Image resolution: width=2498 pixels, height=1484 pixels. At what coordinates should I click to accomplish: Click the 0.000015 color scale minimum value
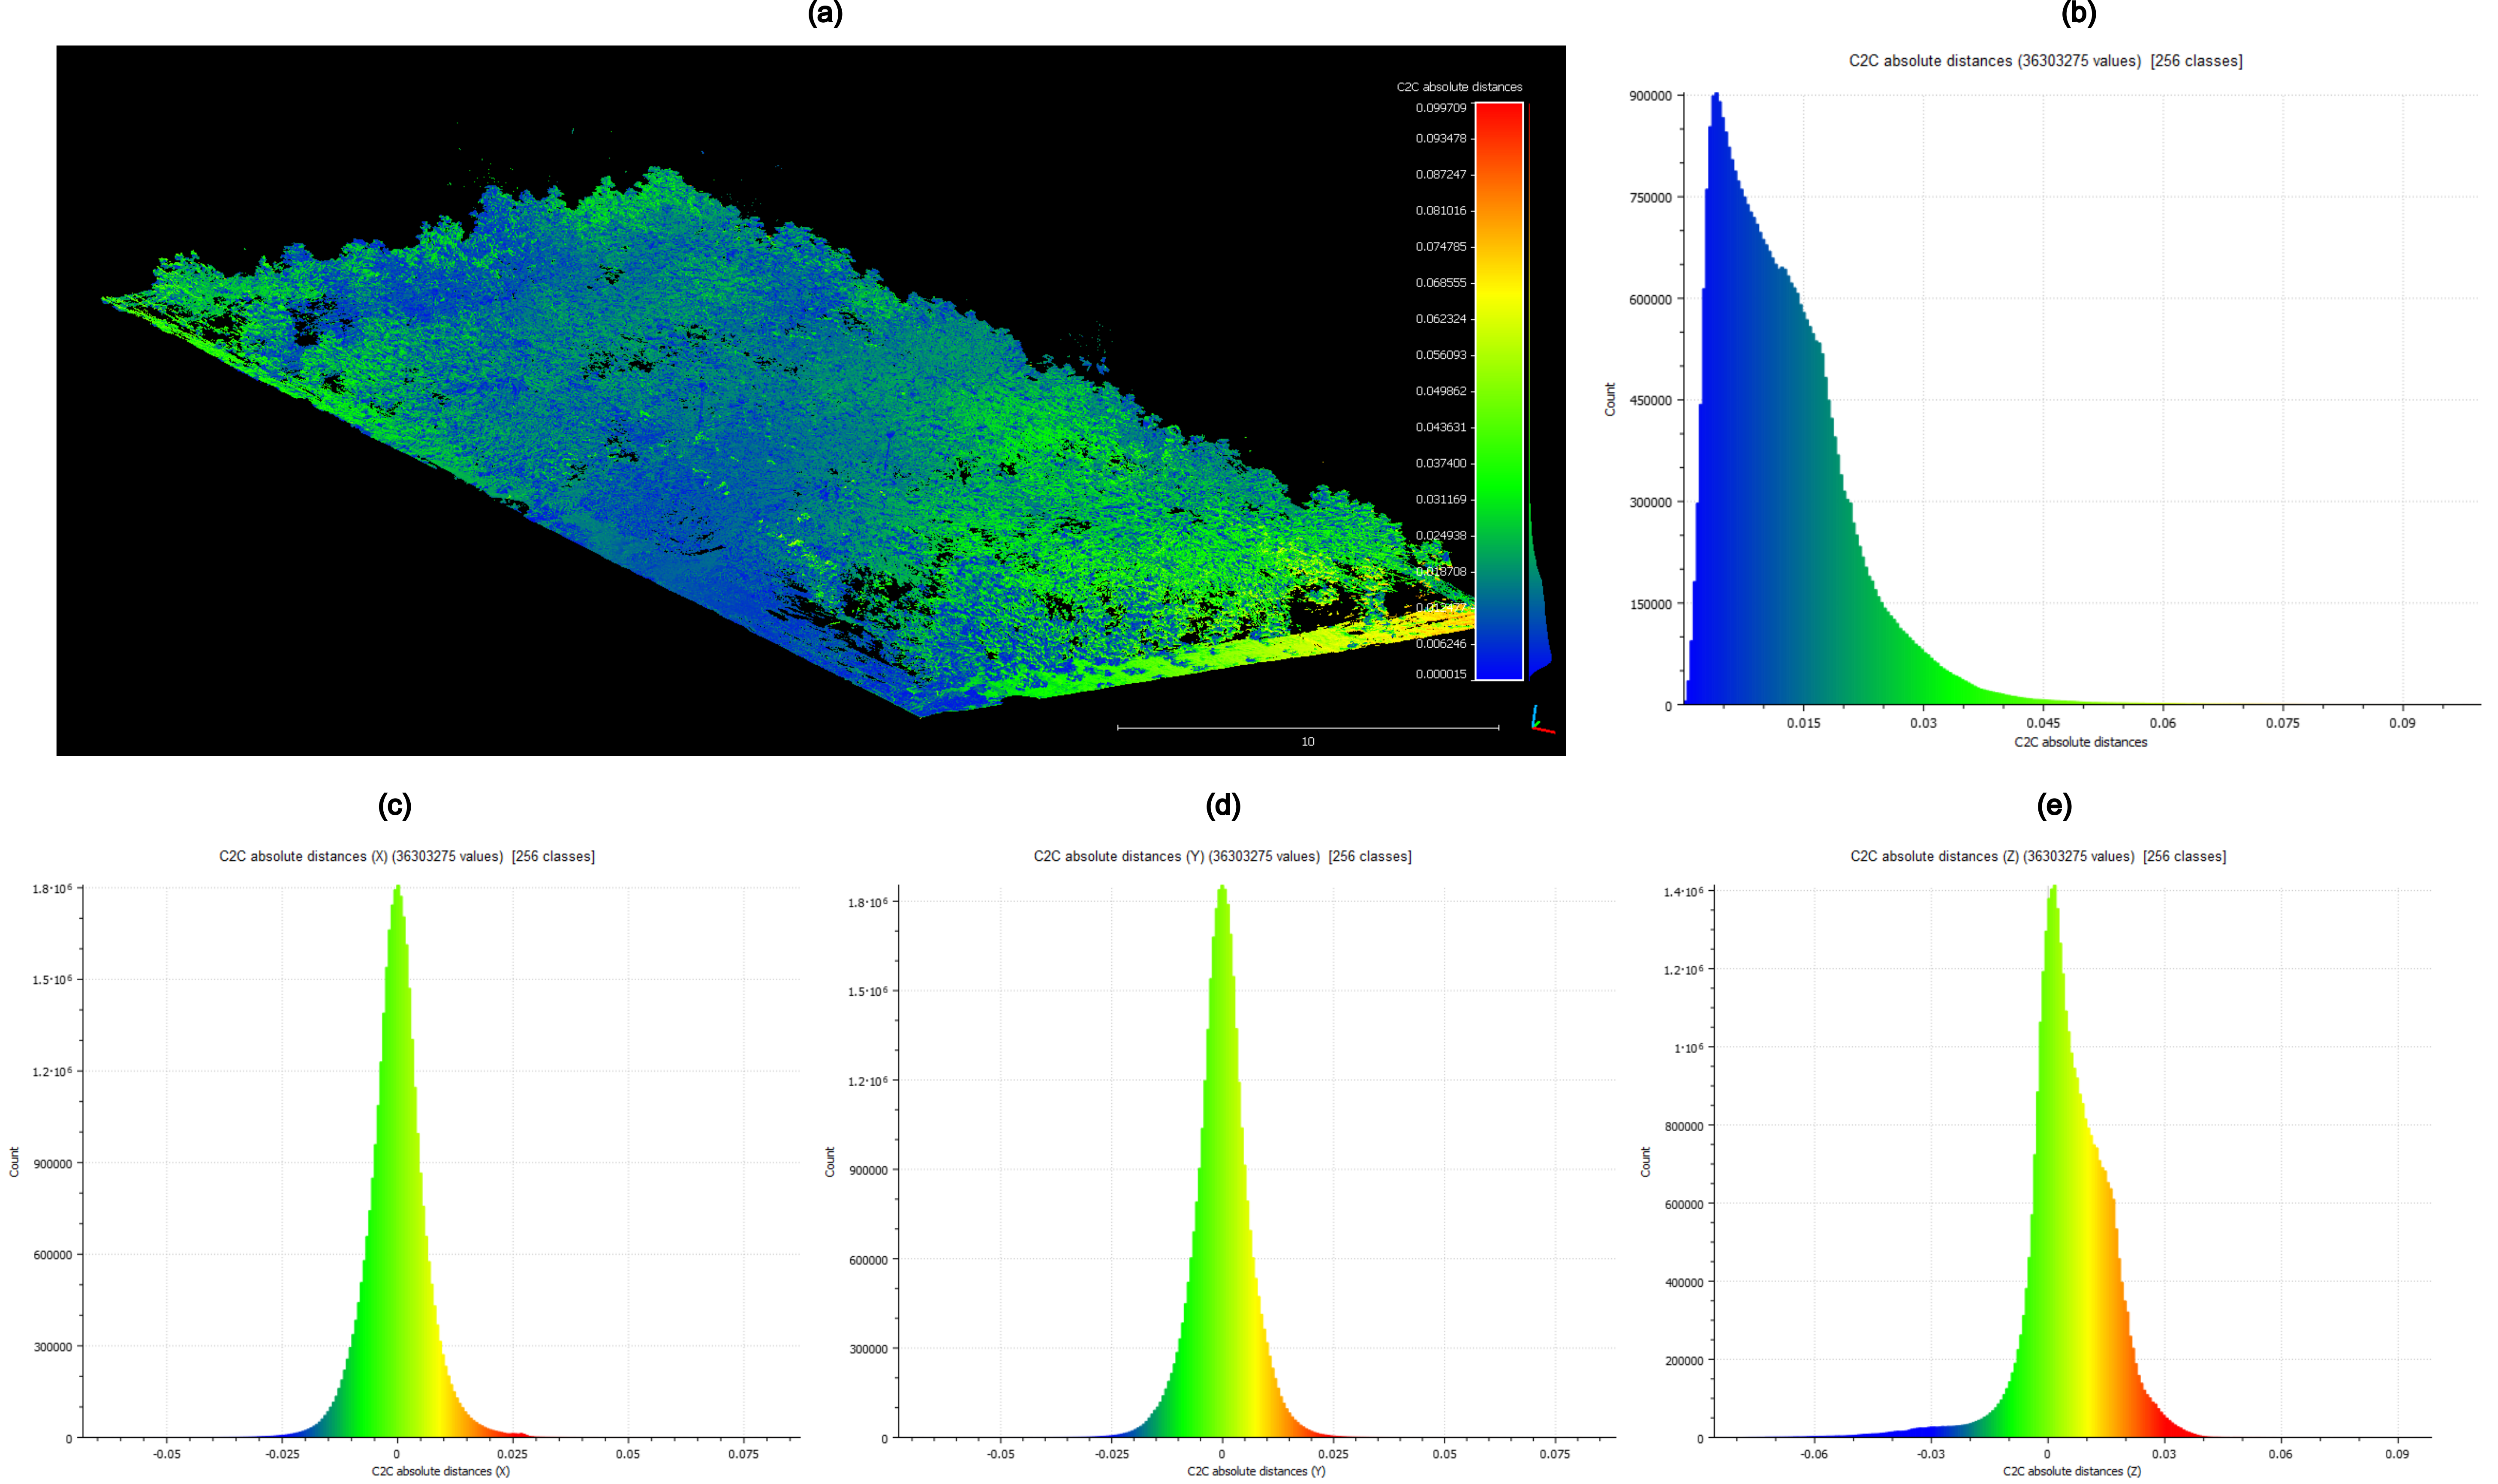pos(1441,674)
